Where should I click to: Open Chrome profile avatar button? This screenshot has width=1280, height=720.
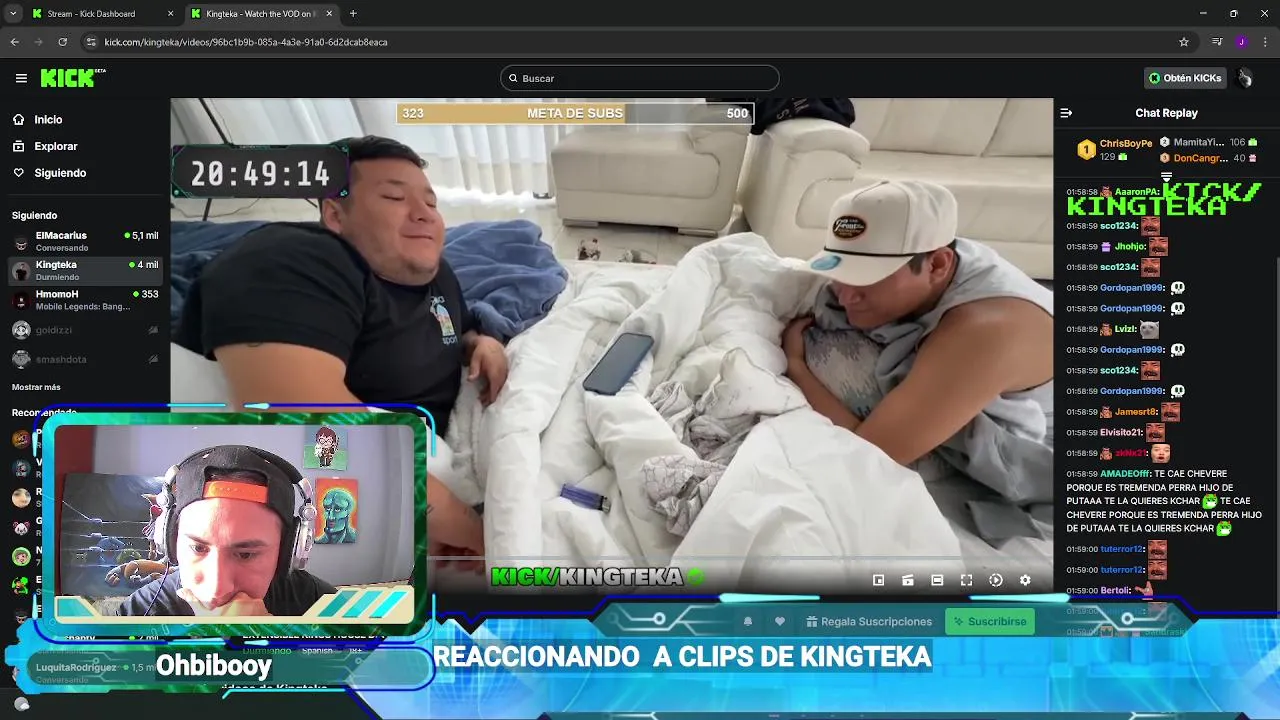point(1241,42)
